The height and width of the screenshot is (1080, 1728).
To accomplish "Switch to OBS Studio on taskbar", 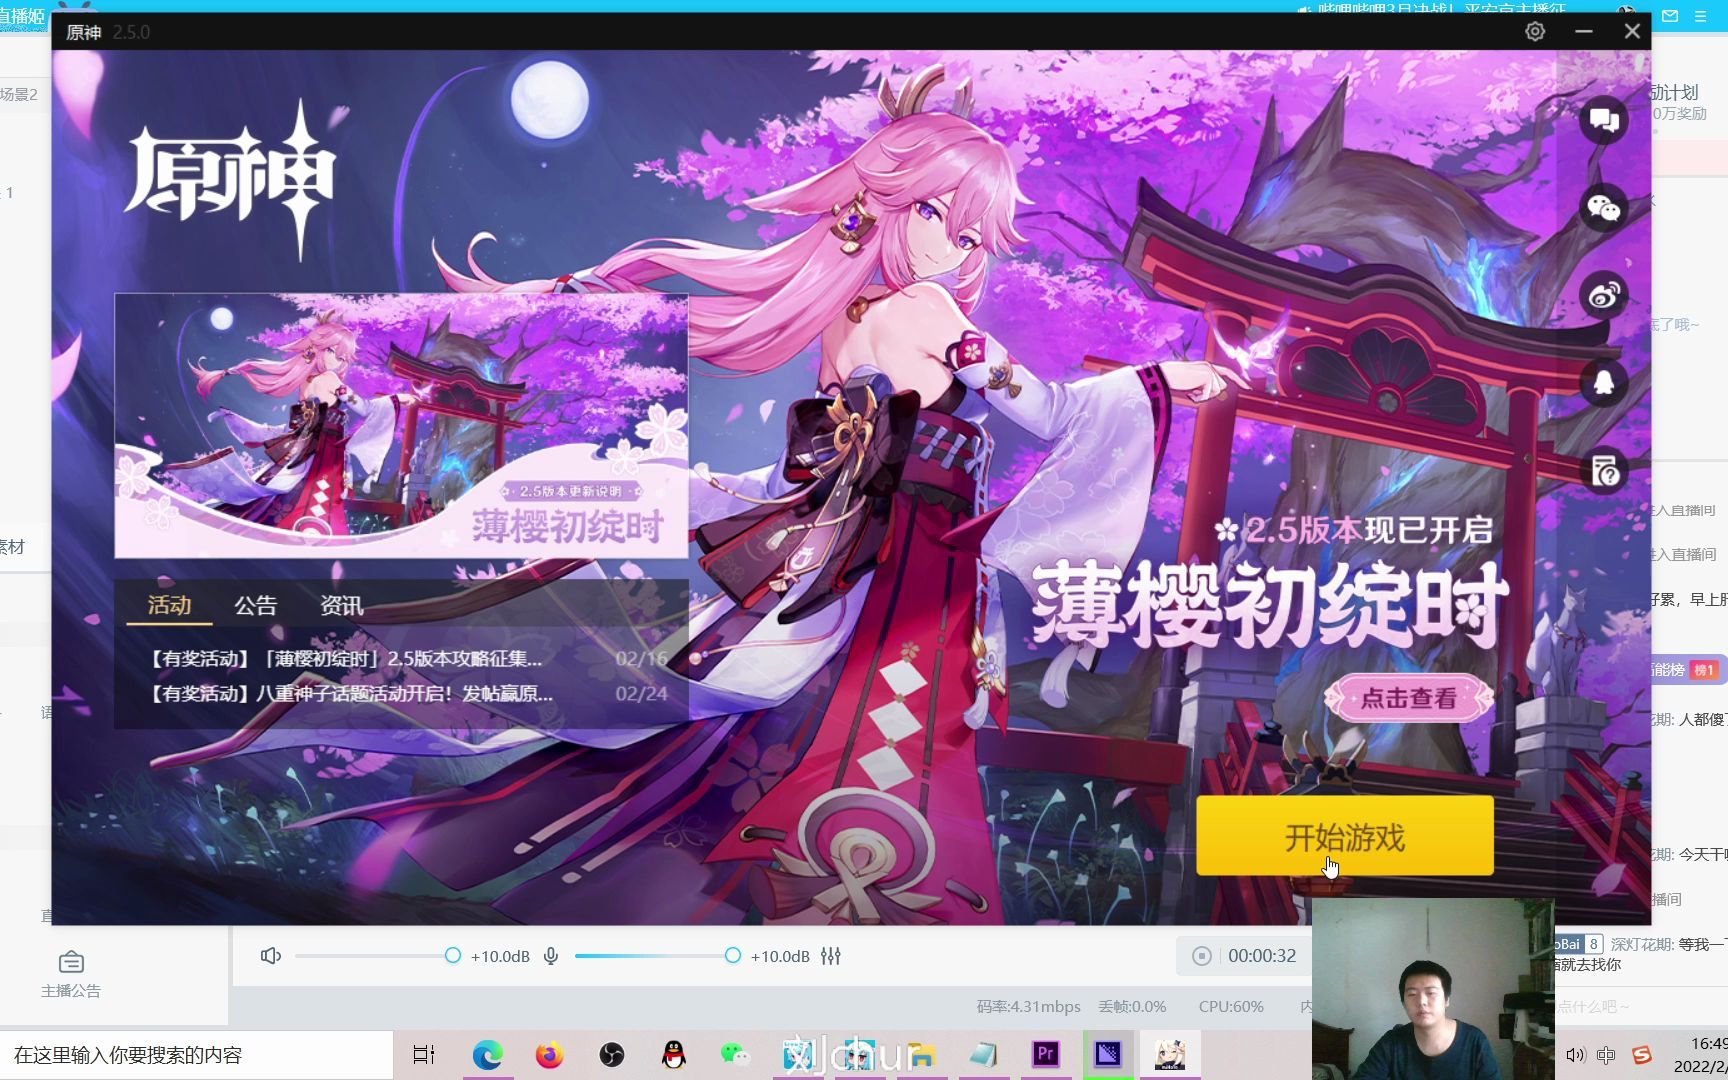I will tap(612, 1055).
